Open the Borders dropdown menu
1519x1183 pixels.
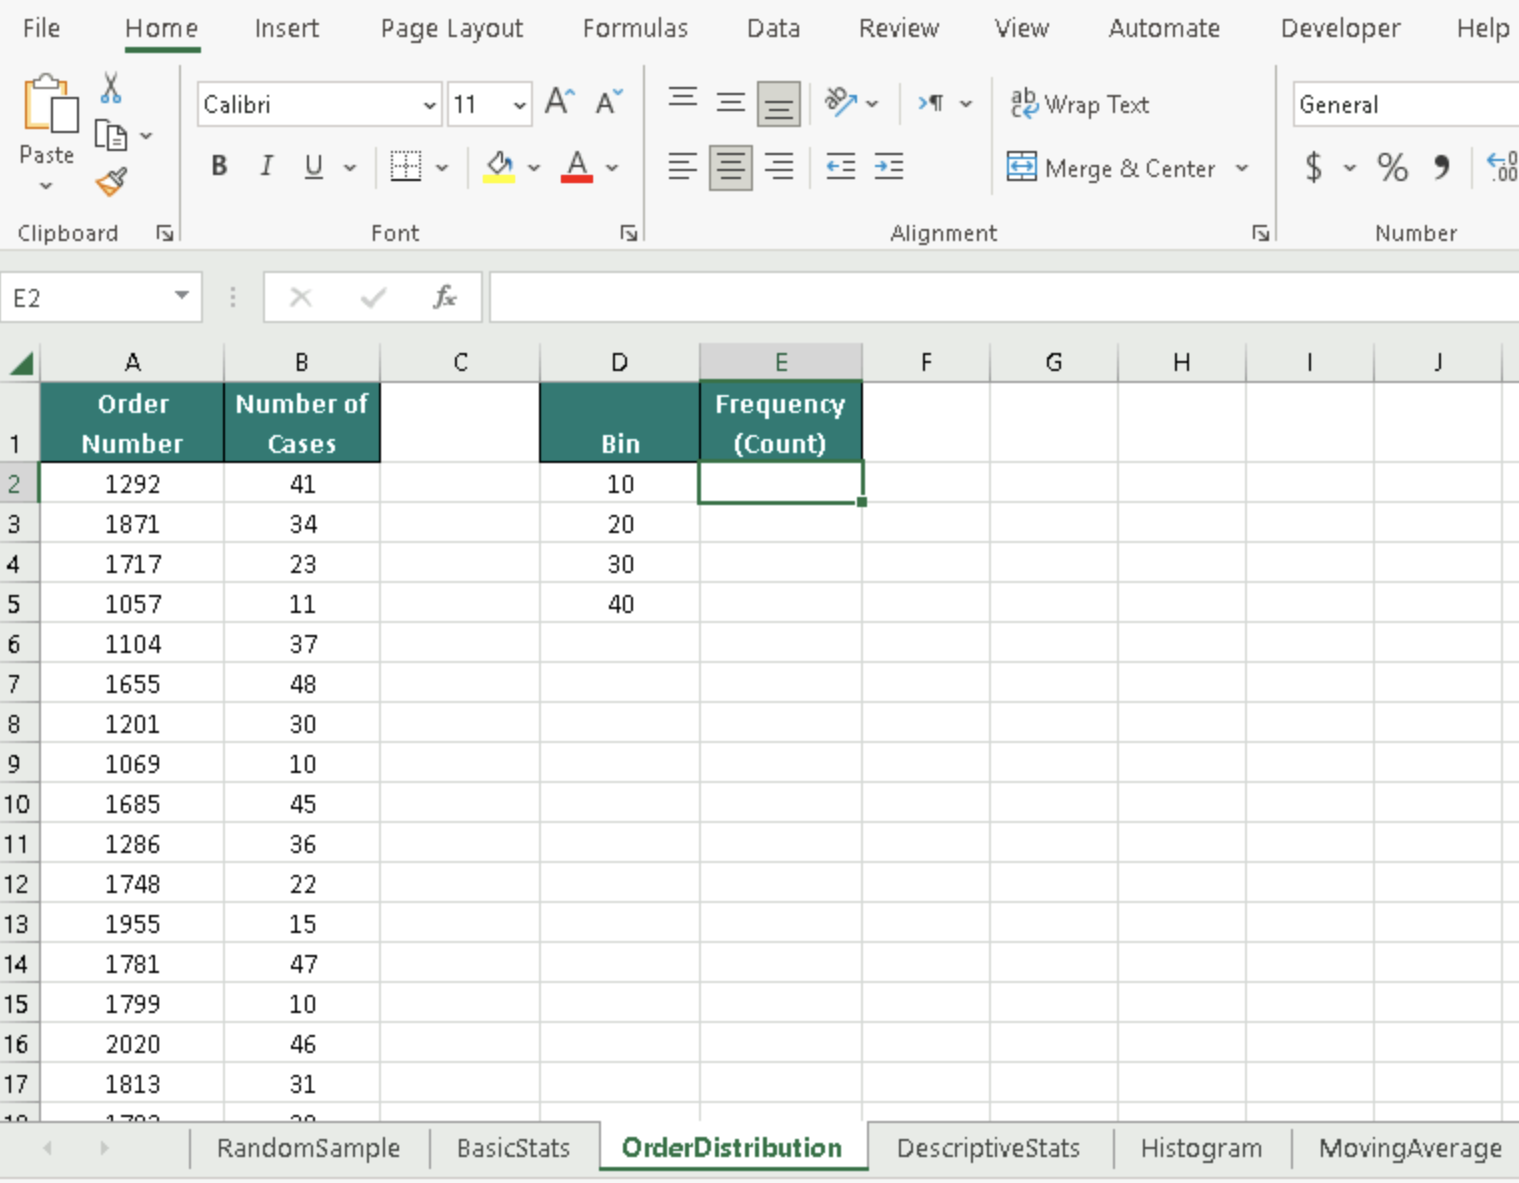tap(443, 167)
